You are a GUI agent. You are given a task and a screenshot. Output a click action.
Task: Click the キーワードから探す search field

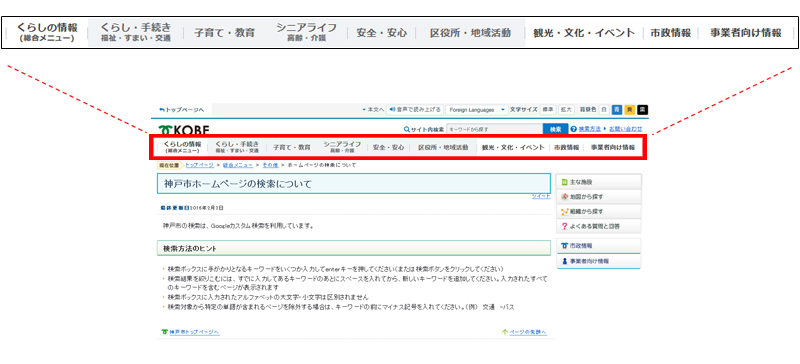click(x=494, y=129)
